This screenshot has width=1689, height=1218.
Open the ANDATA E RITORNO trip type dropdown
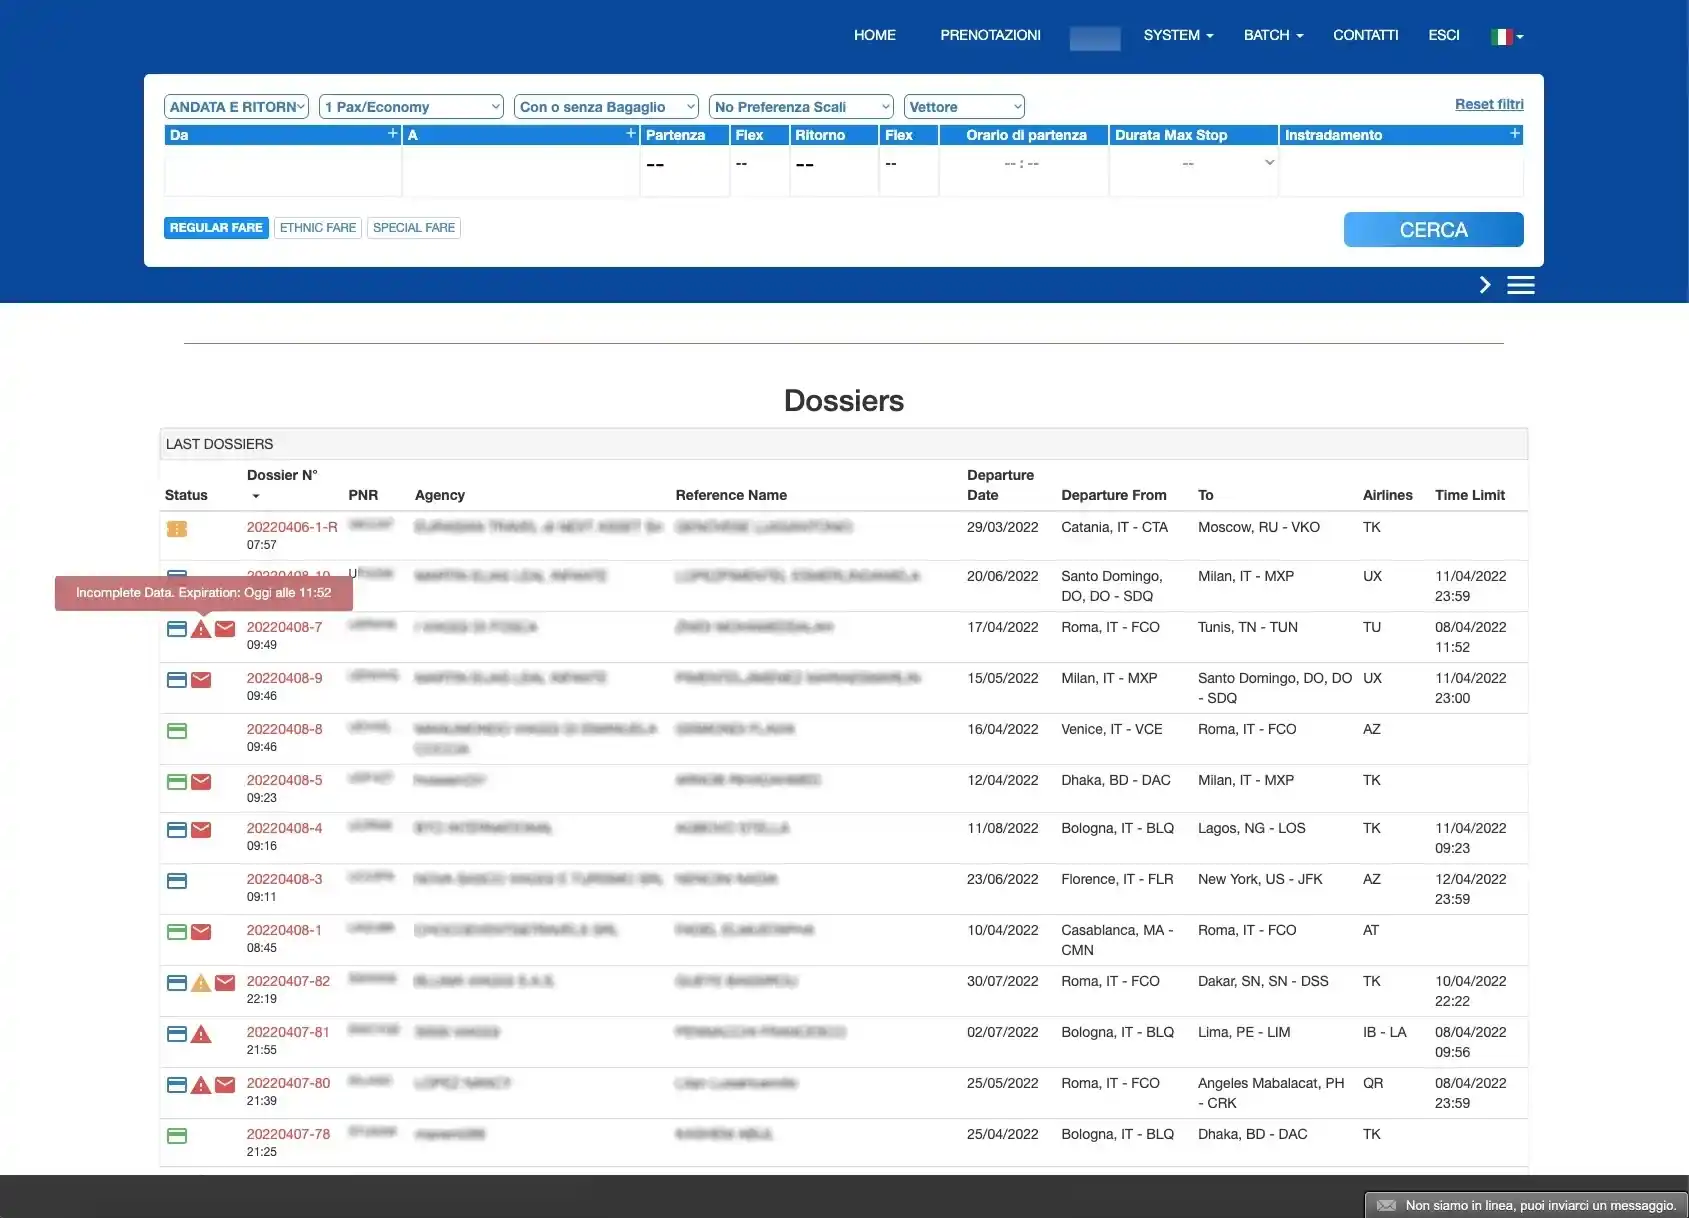tap(236, 107)
